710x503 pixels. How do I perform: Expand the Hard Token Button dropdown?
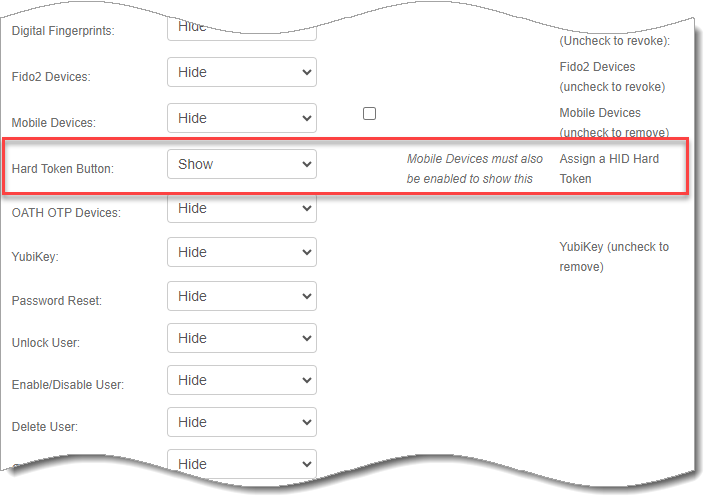241,164
